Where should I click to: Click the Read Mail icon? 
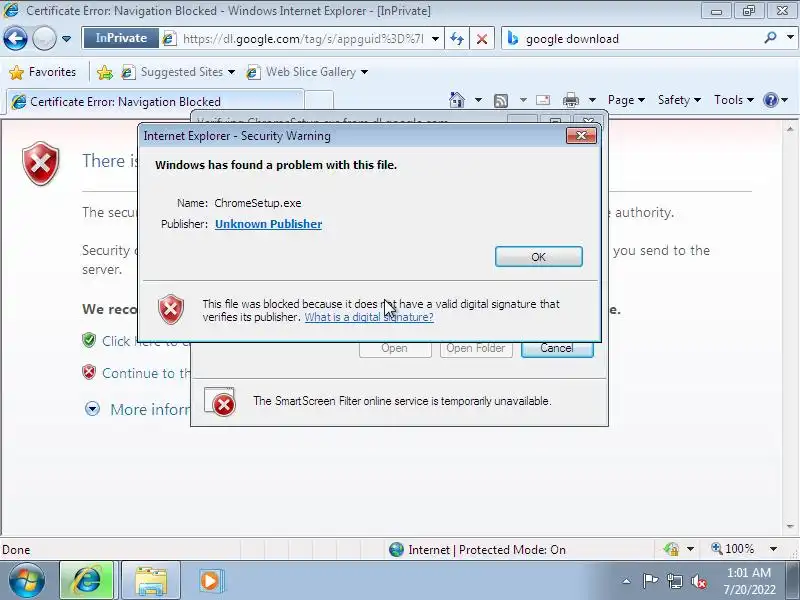pos(543,100)
